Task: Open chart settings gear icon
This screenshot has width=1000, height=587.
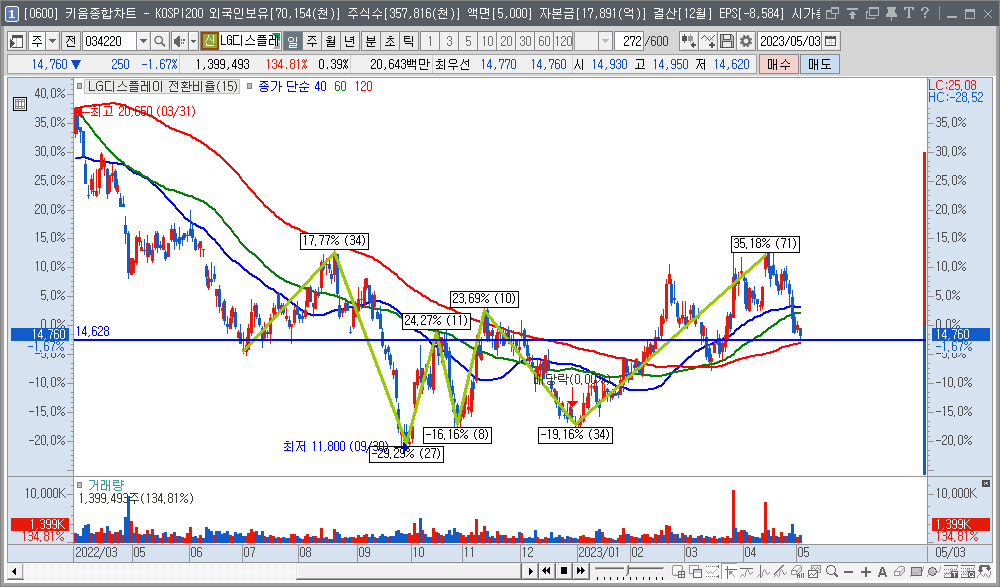Action: coord(746,41)
